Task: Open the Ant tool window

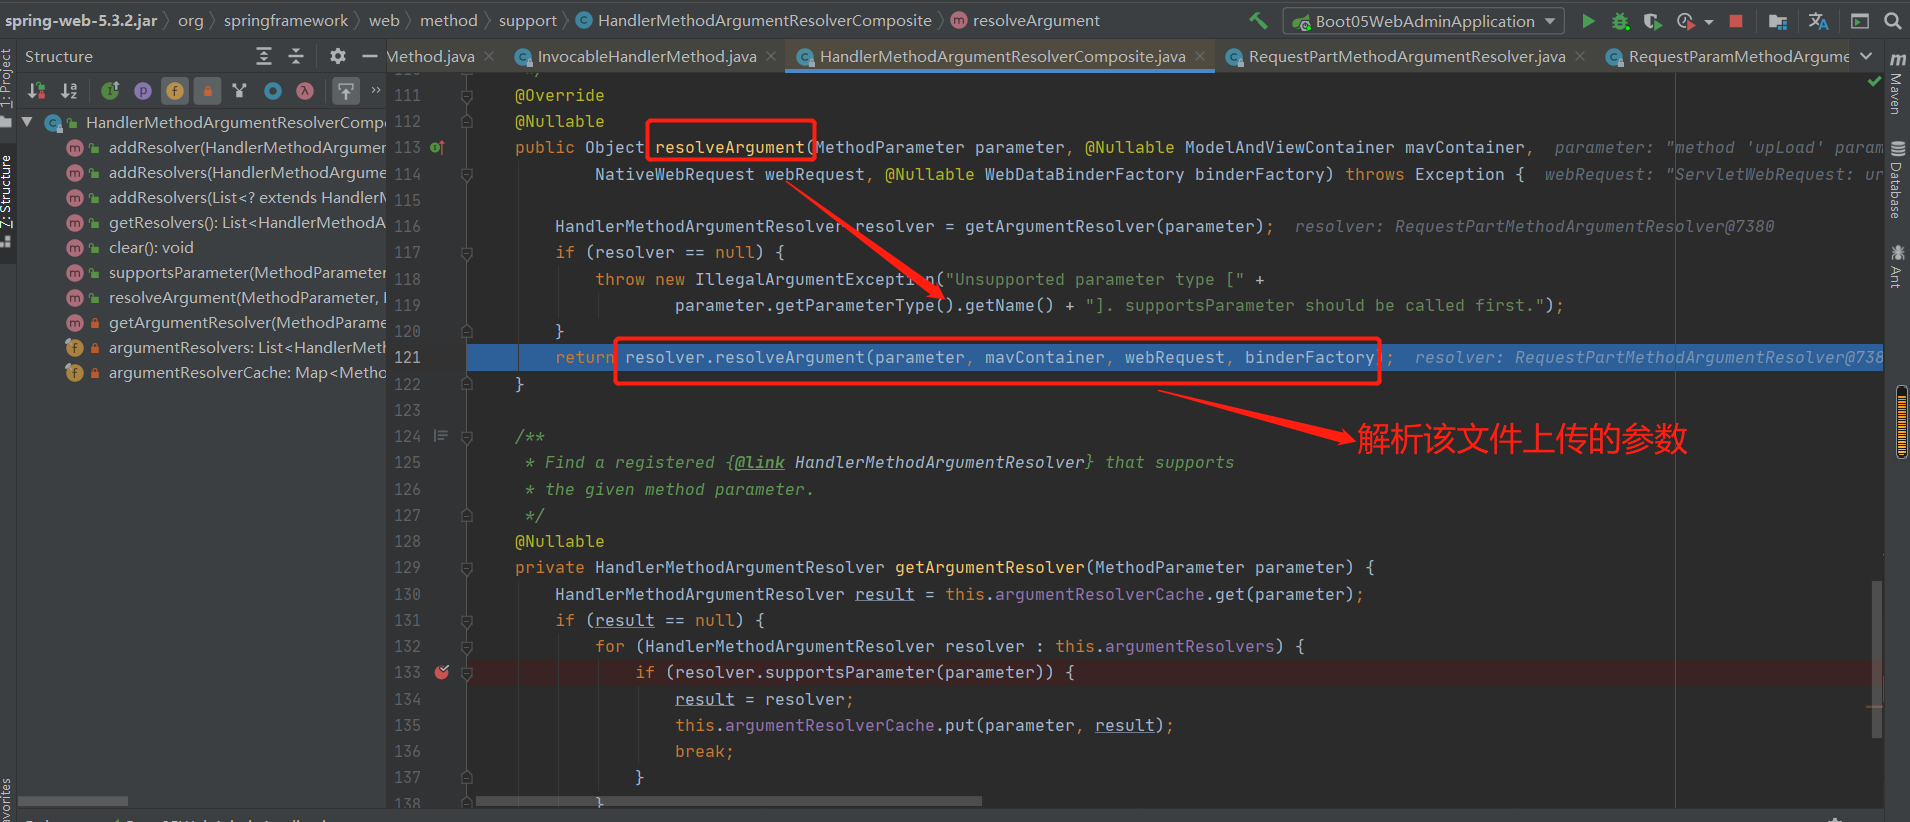Action: pyautogui.click(x=1897, y=265)
